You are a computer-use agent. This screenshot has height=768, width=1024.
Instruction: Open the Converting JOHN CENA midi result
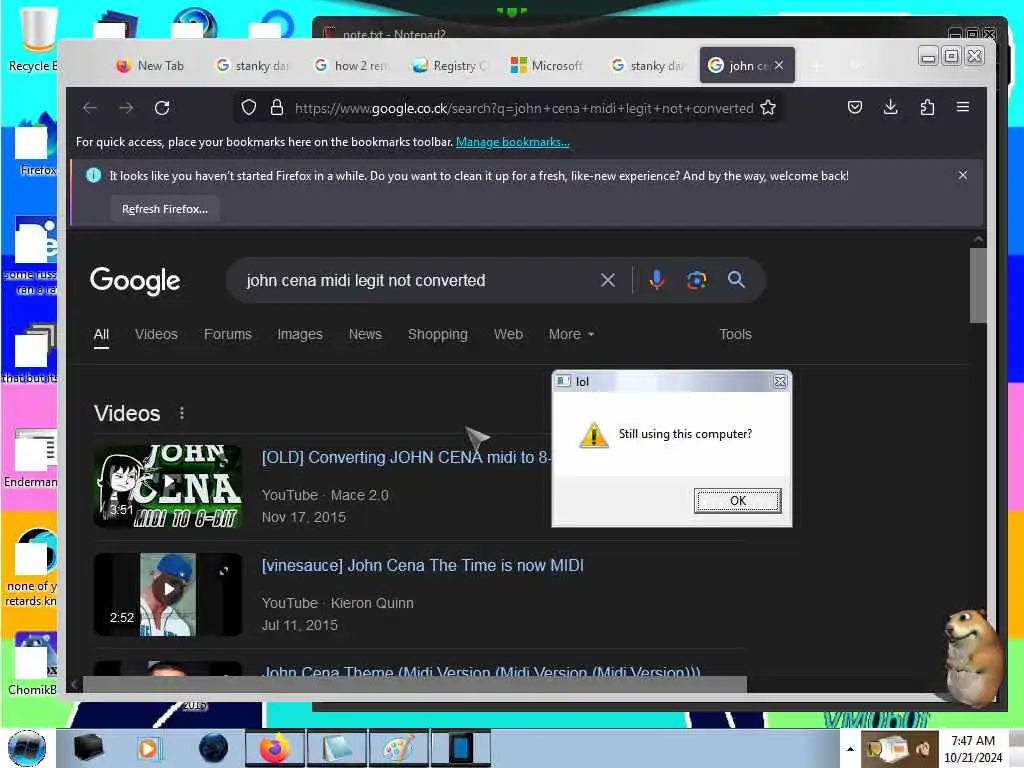[x=405, y=457]
